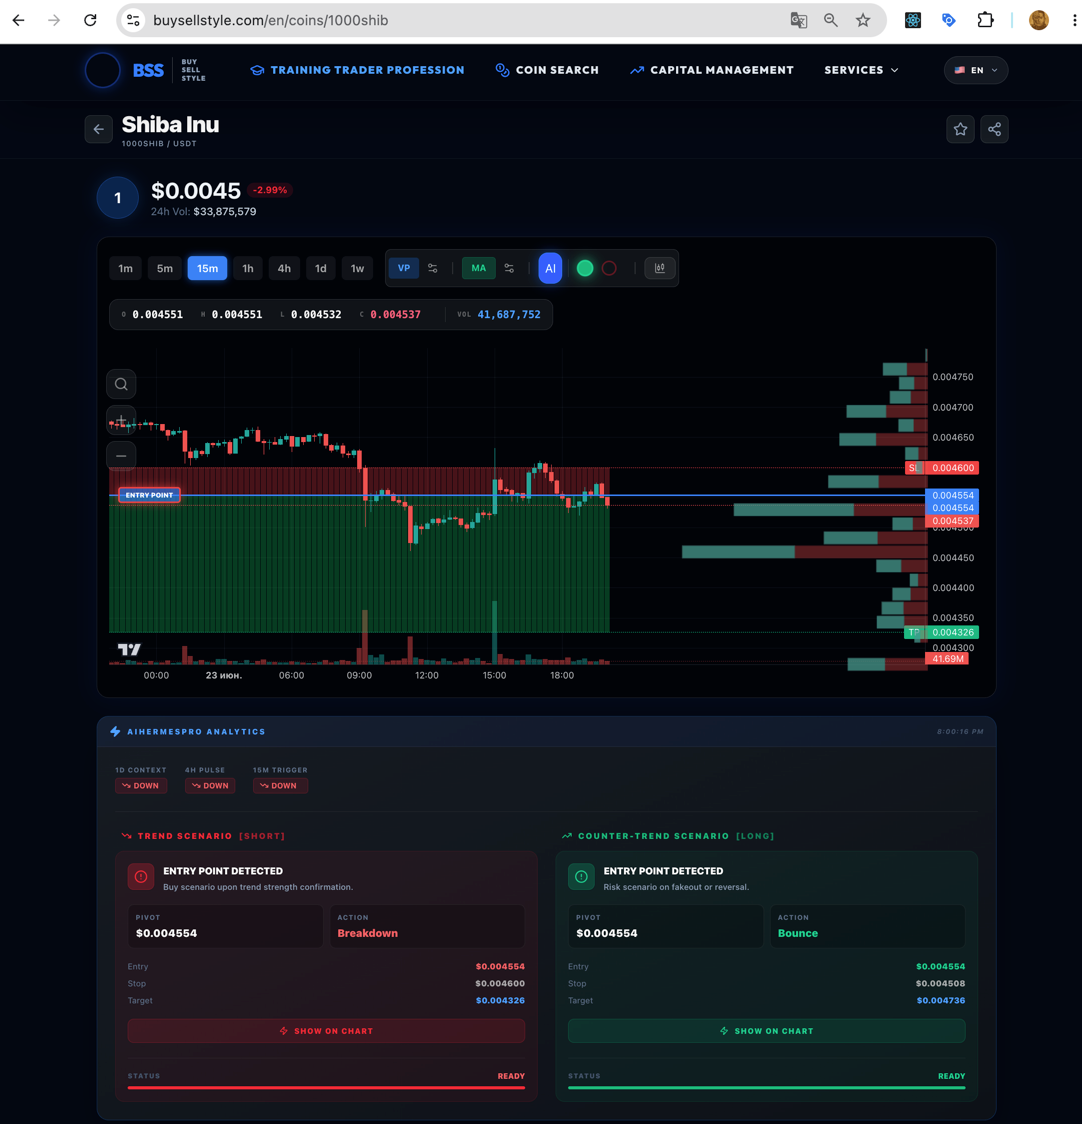Bookmark this page with the star

(863, 20)
